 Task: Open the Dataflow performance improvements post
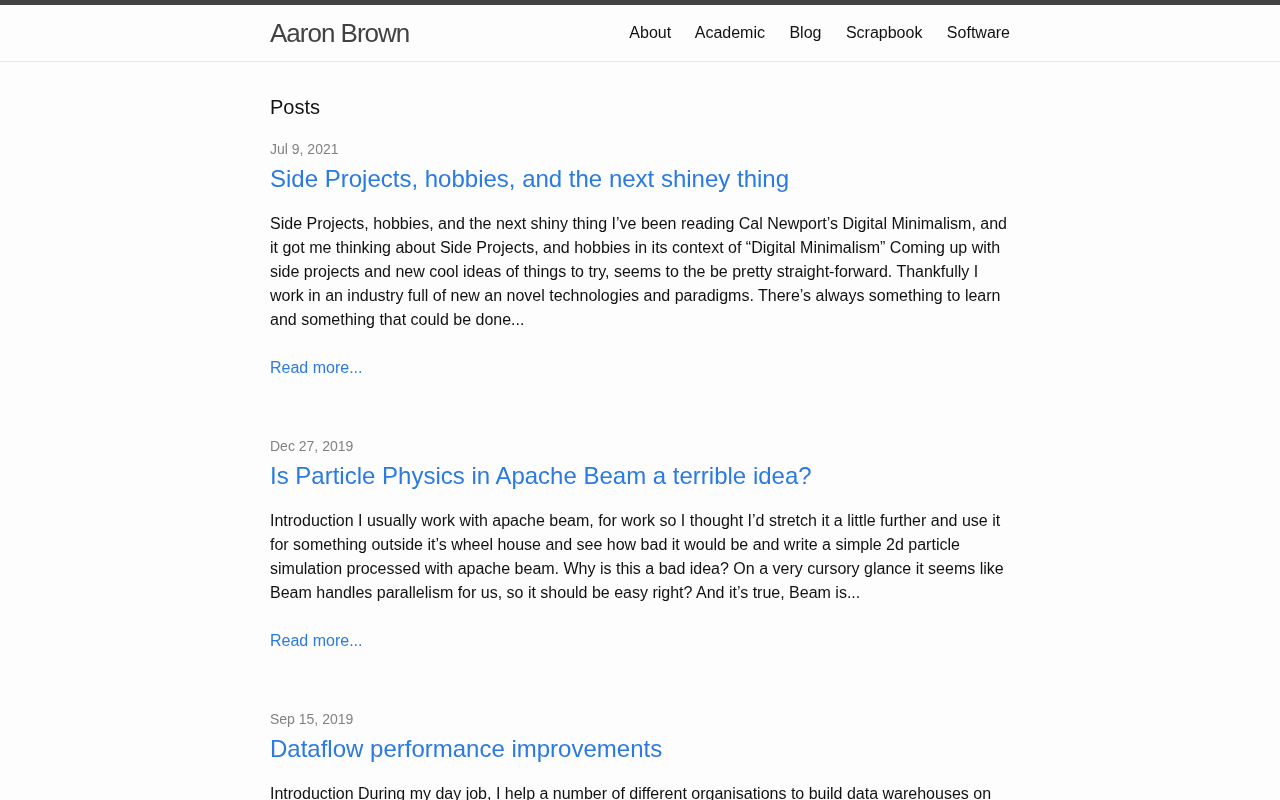tap(466, 749)
